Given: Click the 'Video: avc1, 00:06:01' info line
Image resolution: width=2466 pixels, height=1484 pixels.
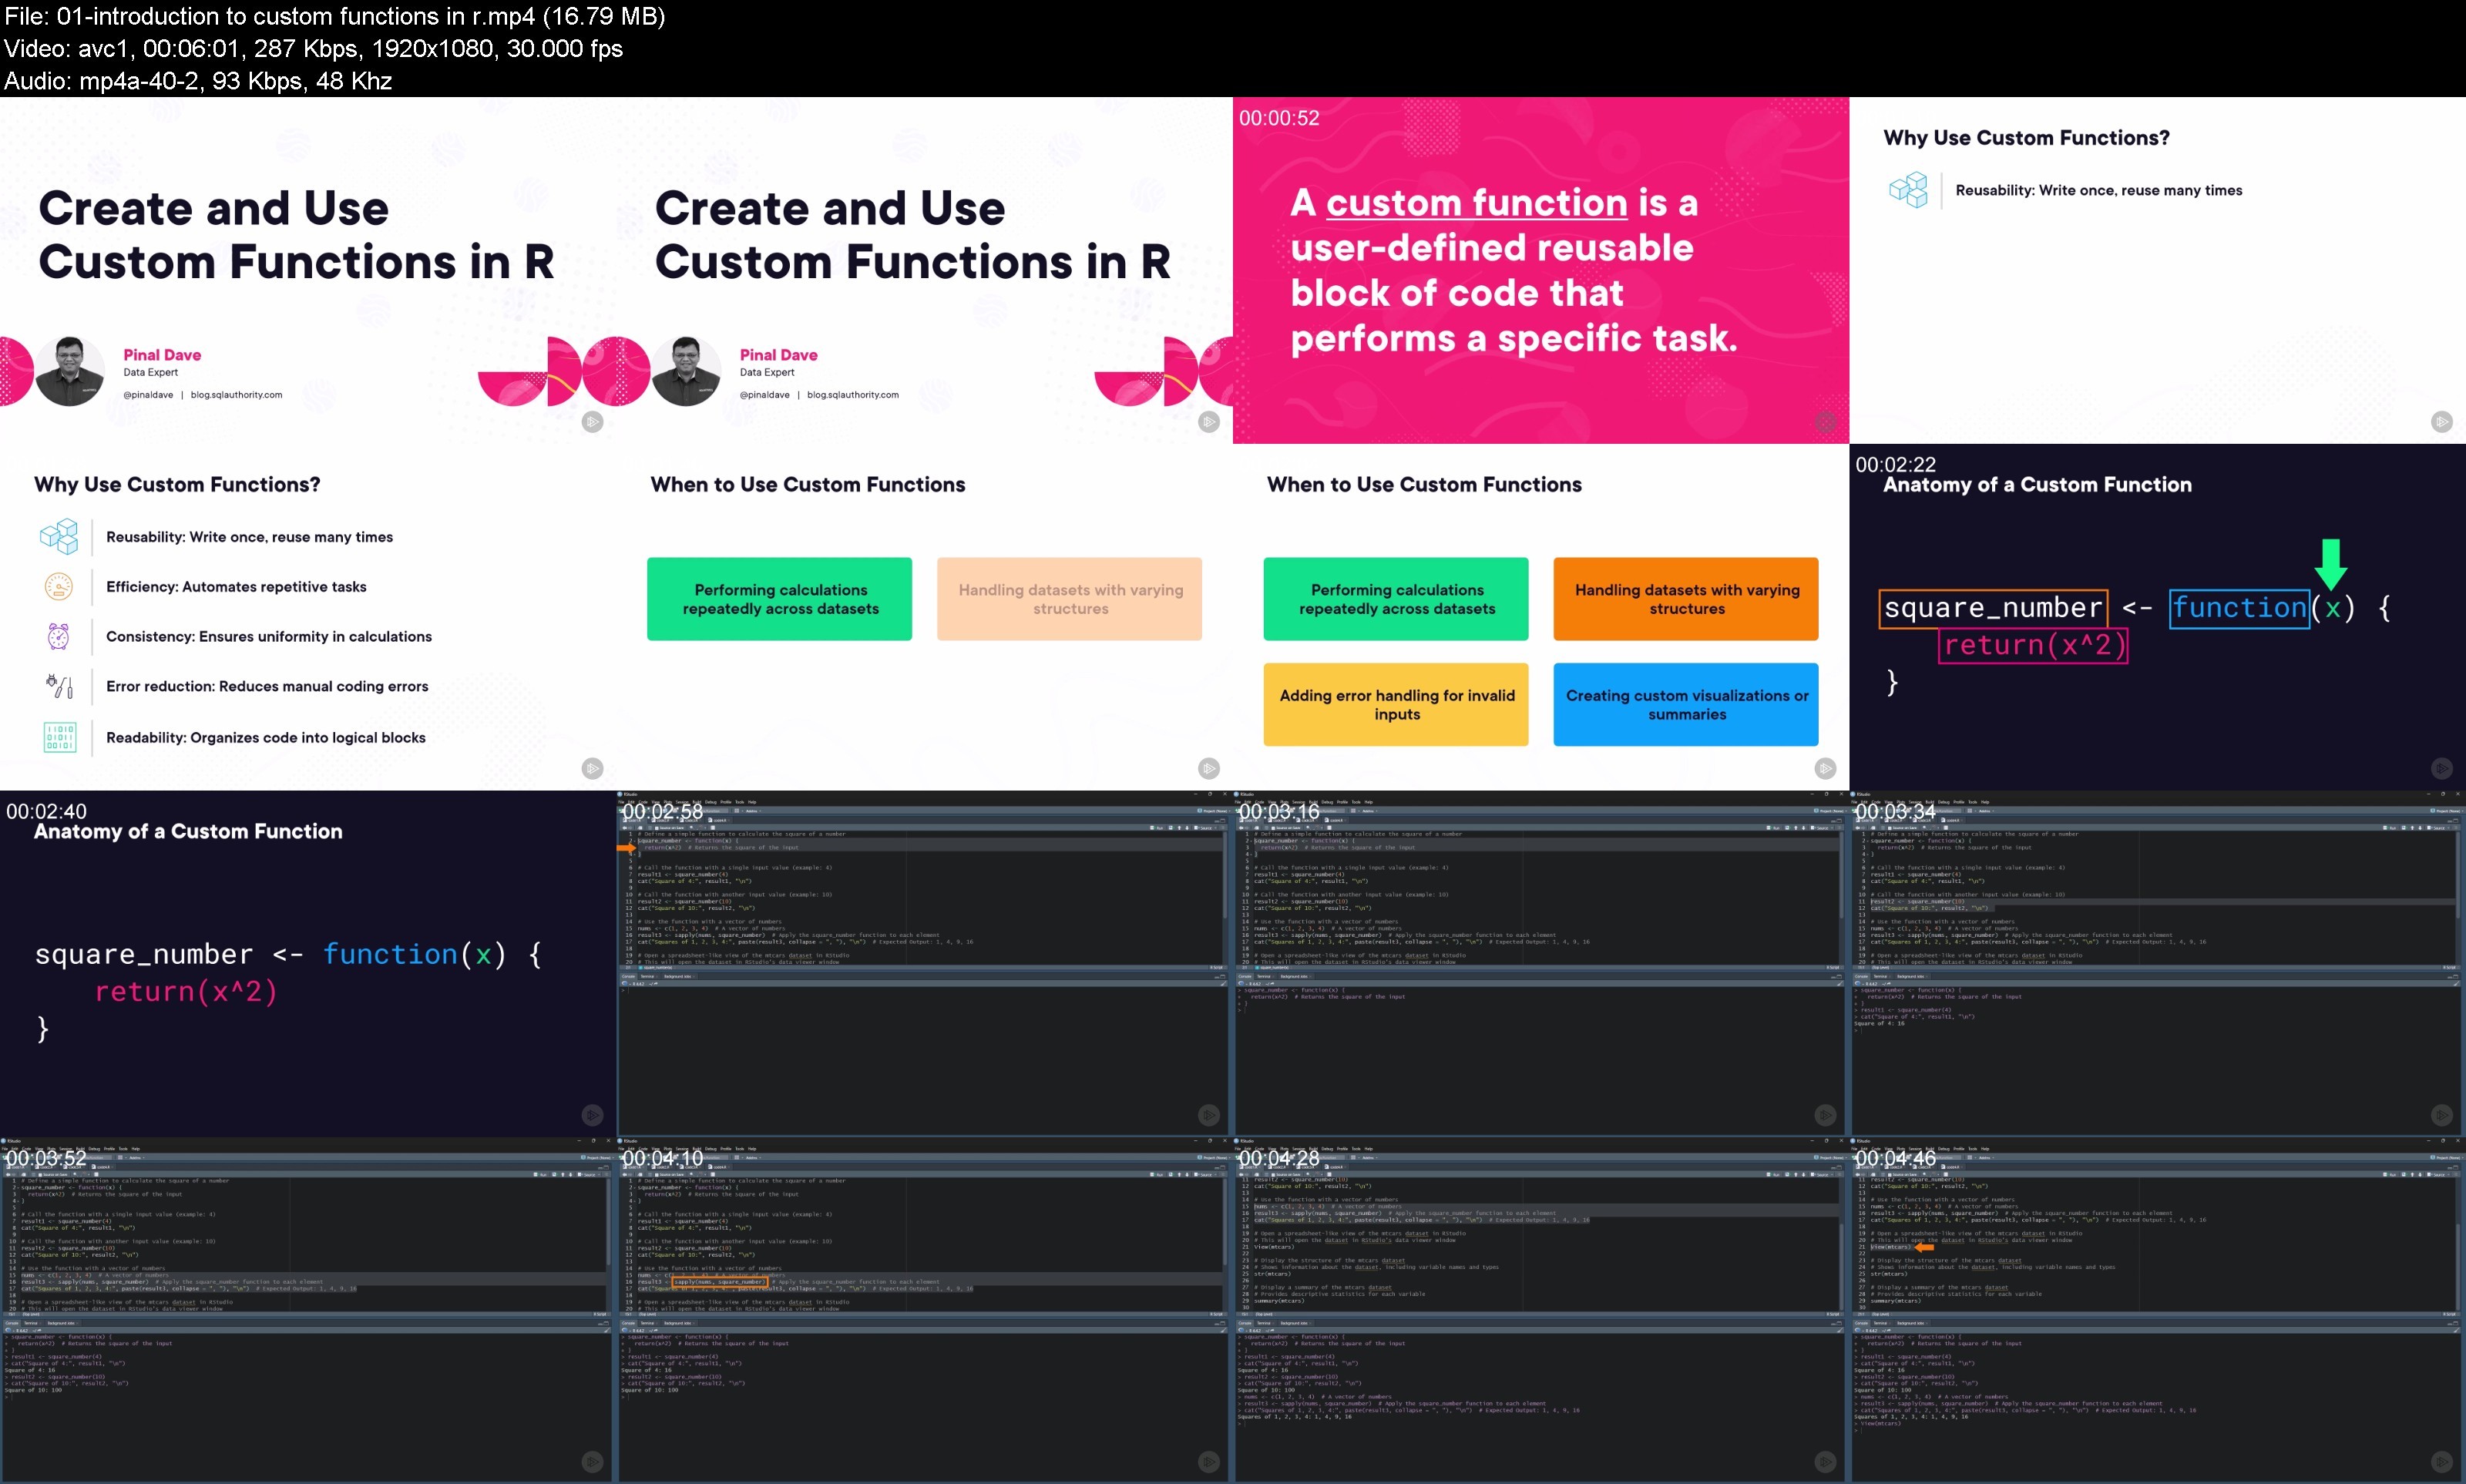Looking at the screenshot, I should coord(313,48).
